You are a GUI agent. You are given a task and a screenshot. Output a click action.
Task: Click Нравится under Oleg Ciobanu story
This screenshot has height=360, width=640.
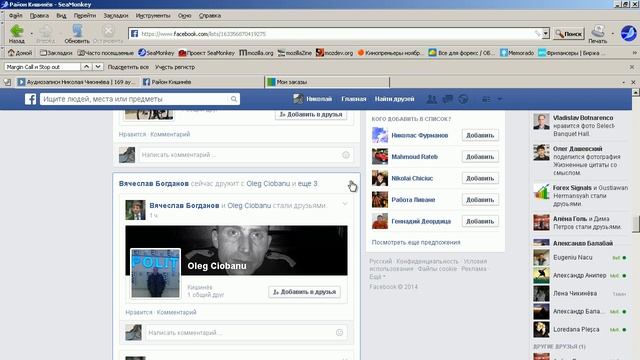pyautogui.click(x=139, y=312)
